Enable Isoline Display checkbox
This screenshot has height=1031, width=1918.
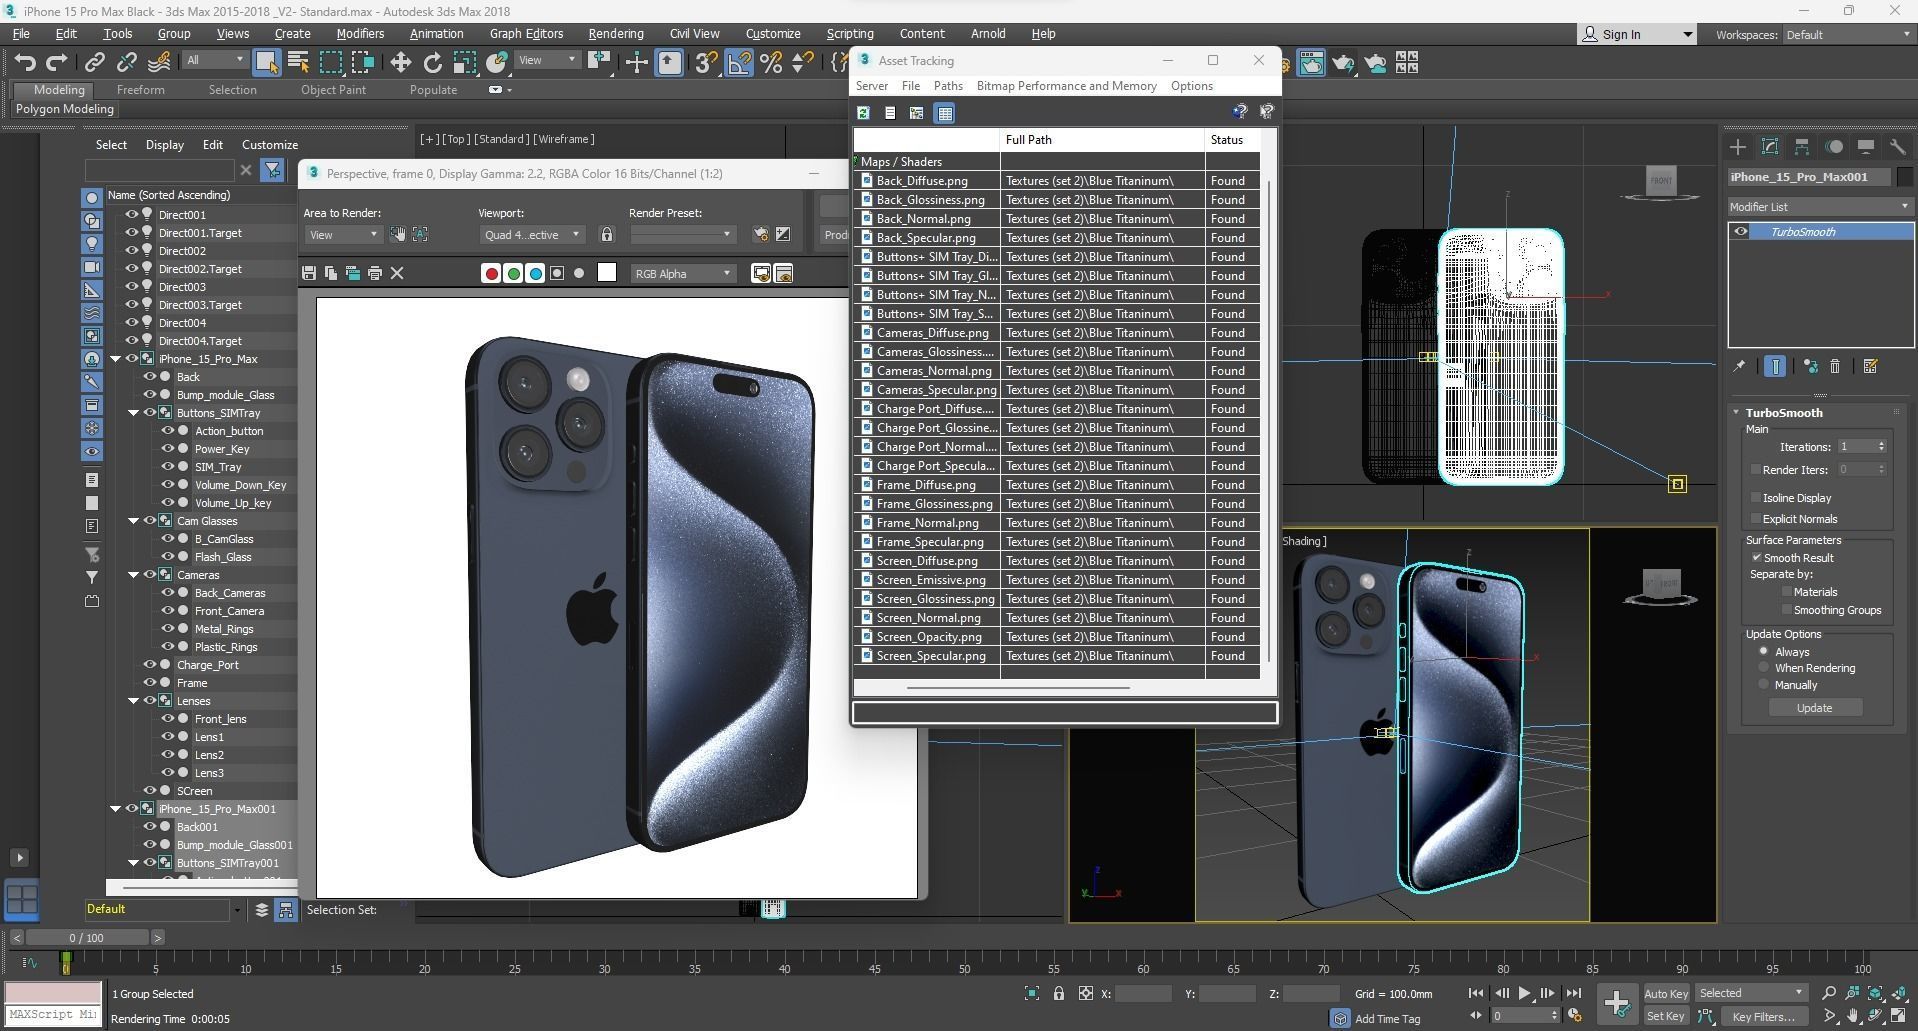(x=1756, y=497)
